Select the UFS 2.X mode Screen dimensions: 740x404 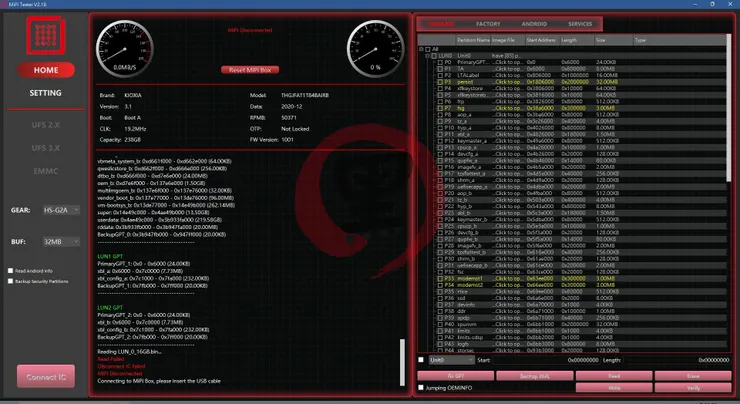click(46, 125)
